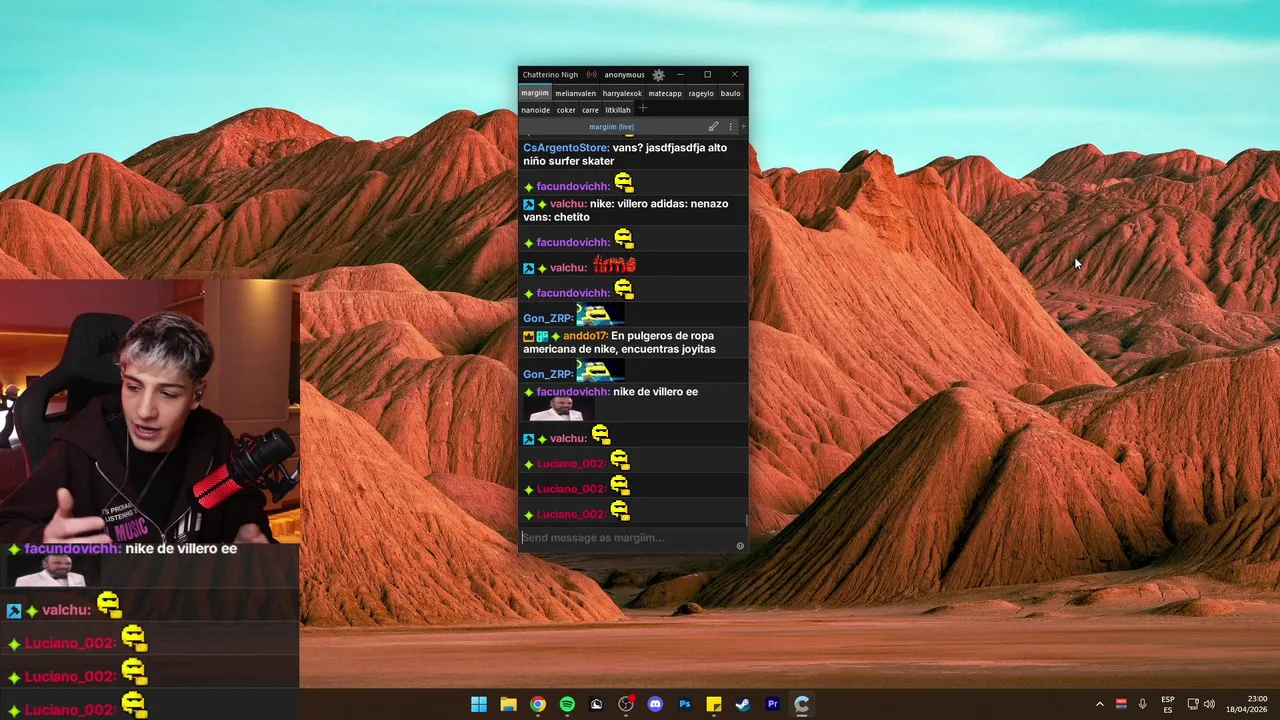Click facundovichh username on 'nike de villero ee'
Screen dimensions: 1280x720
573,392
